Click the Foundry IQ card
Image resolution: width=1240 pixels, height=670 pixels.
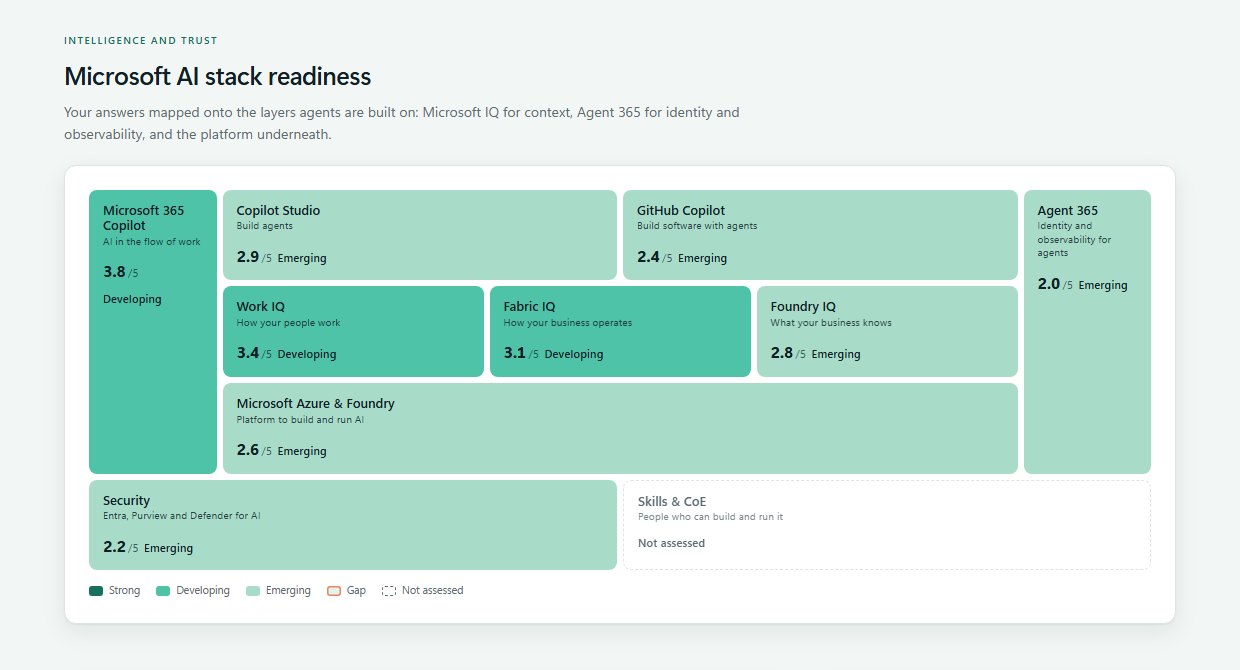pyautogui.click(x=887, y=332)
